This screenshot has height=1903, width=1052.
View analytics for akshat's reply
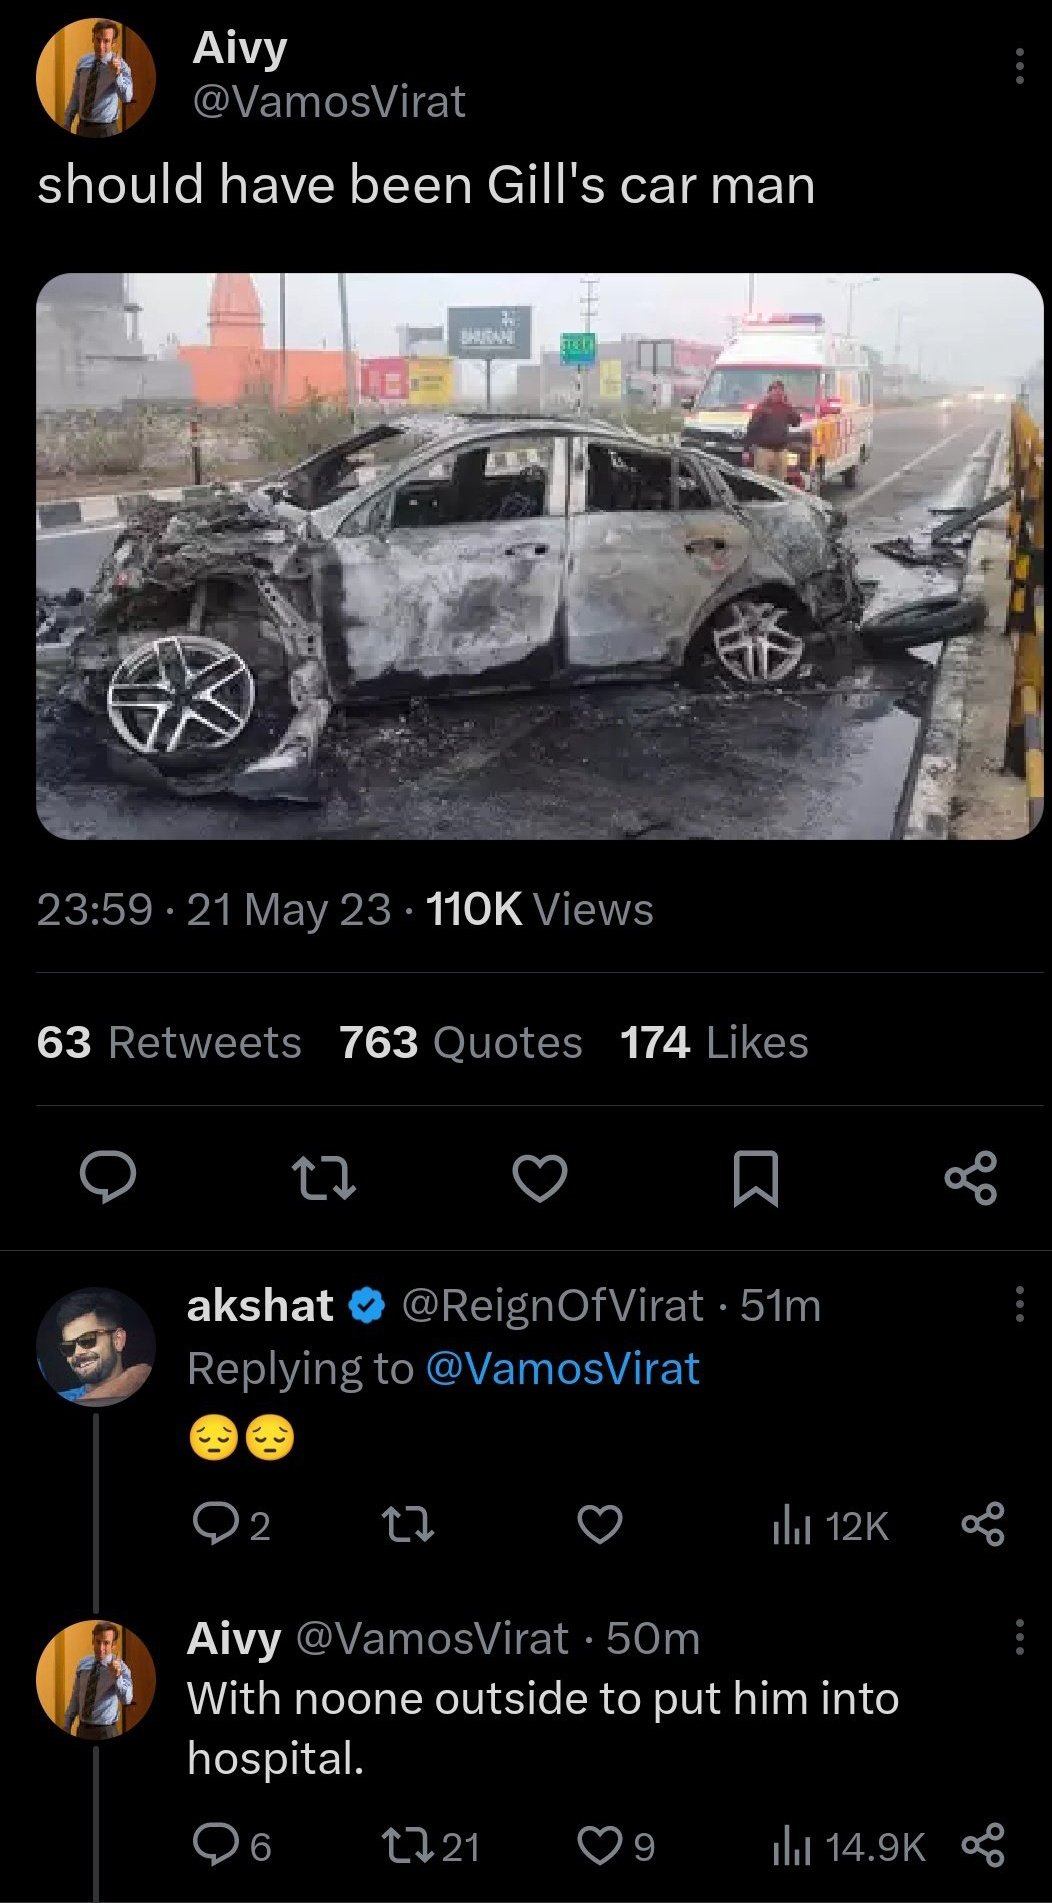coord(830,1526)
